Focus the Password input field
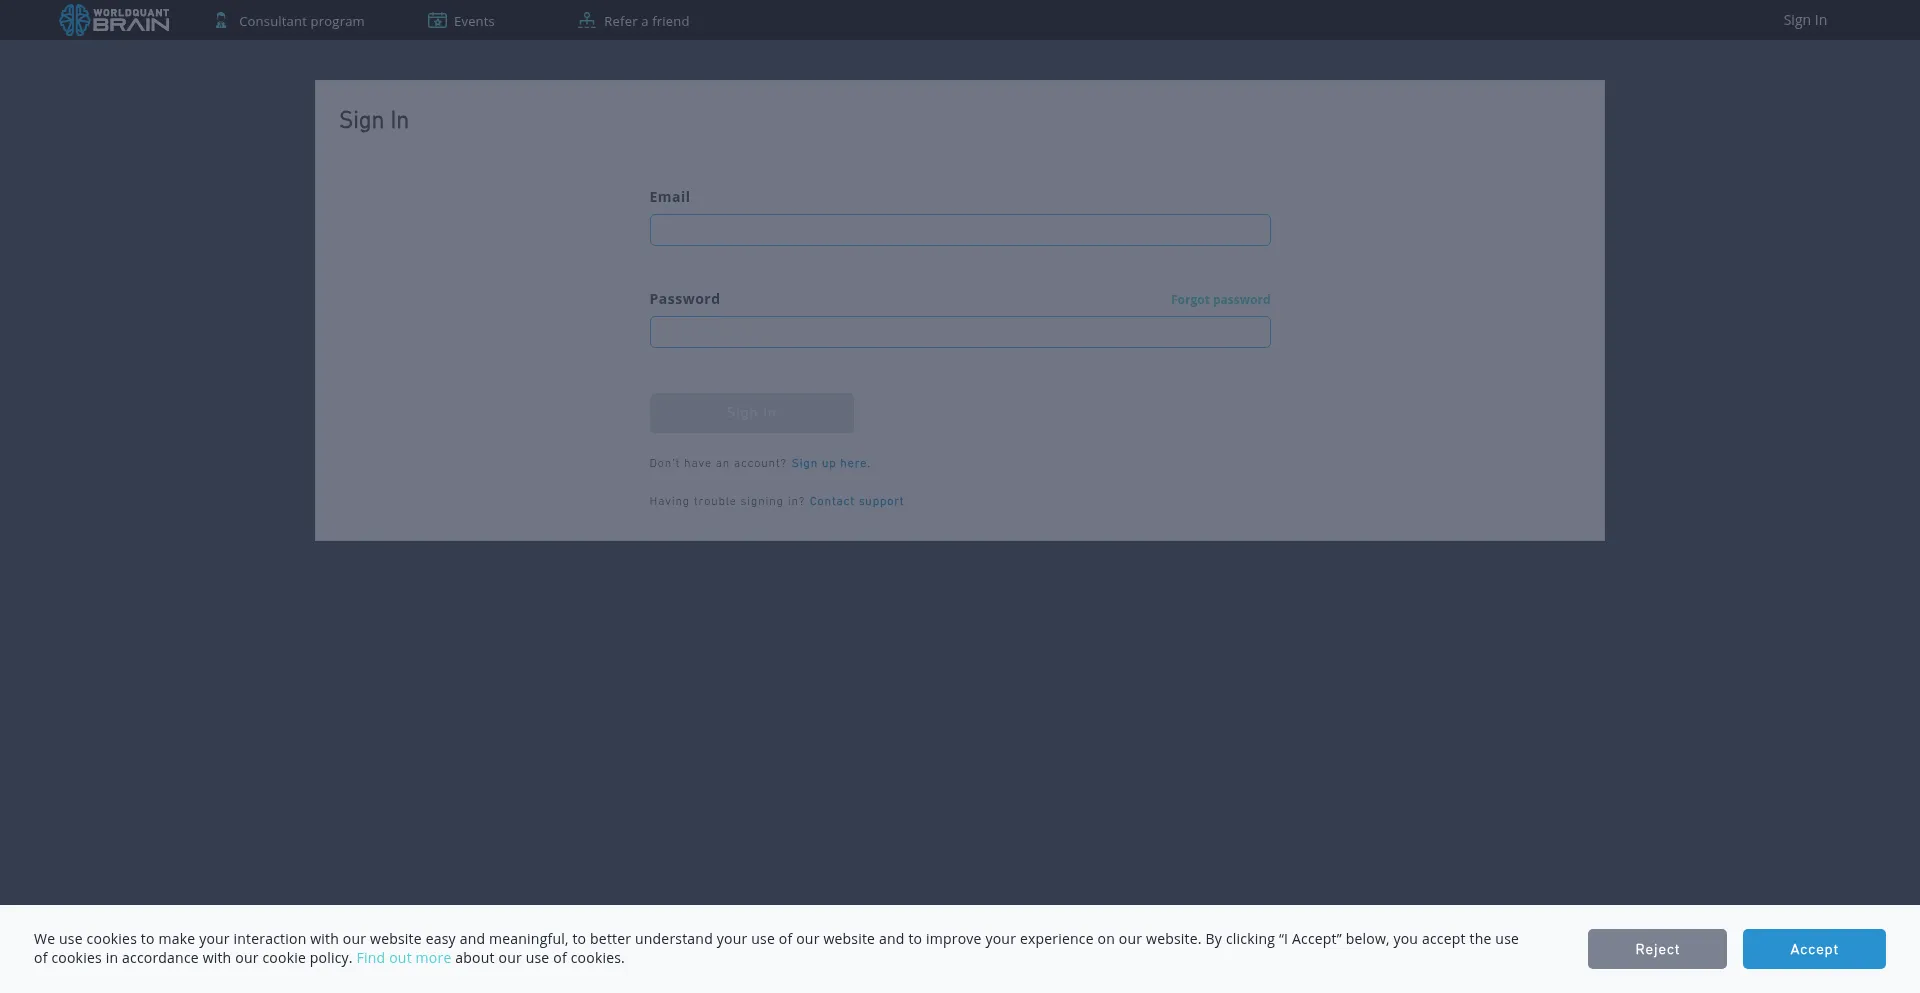Viewport: 1920px width, 993px height. tap(960, 332)
